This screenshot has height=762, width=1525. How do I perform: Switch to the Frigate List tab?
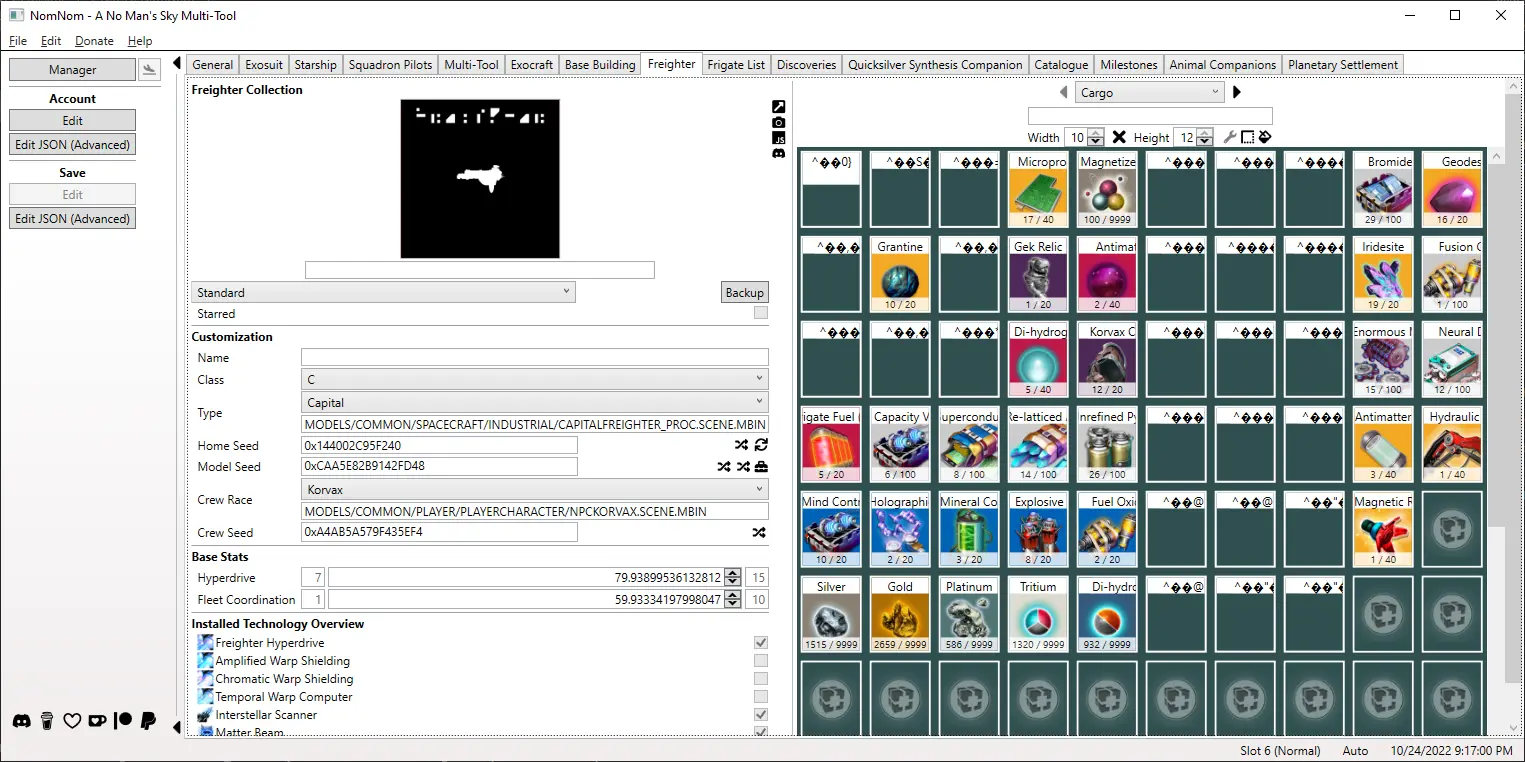click(736, 65)
